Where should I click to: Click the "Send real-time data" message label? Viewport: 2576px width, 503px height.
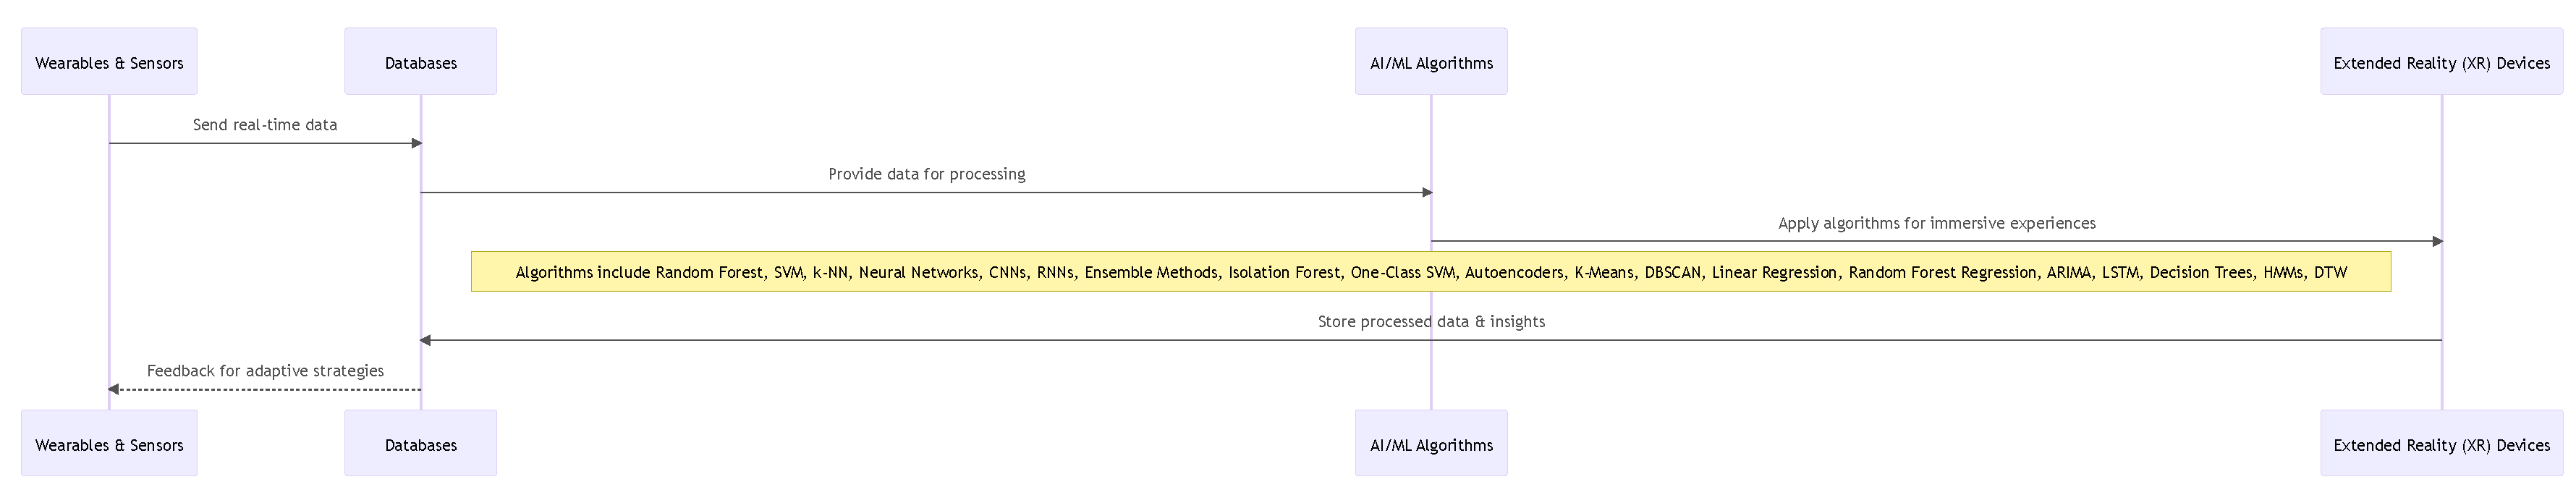tap(265, 125)
